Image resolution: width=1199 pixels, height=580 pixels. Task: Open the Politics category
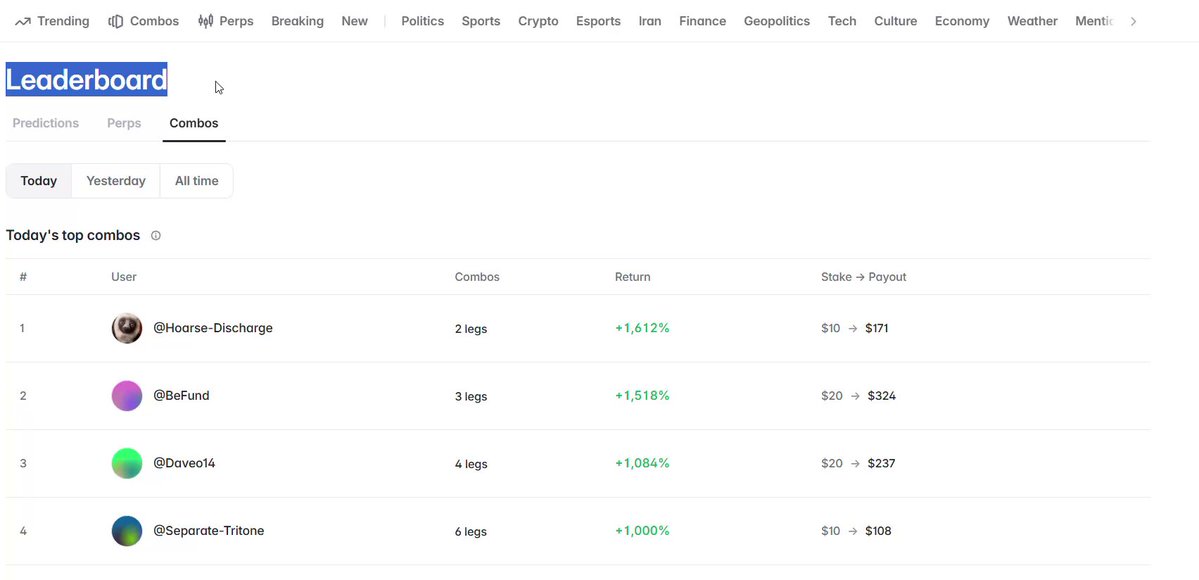423,21
